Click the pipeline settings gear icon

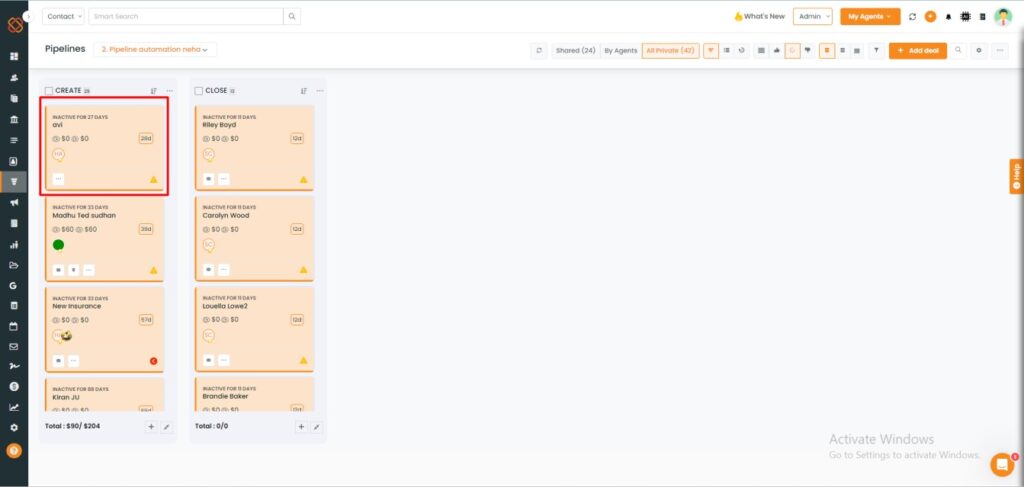[978, 50]
